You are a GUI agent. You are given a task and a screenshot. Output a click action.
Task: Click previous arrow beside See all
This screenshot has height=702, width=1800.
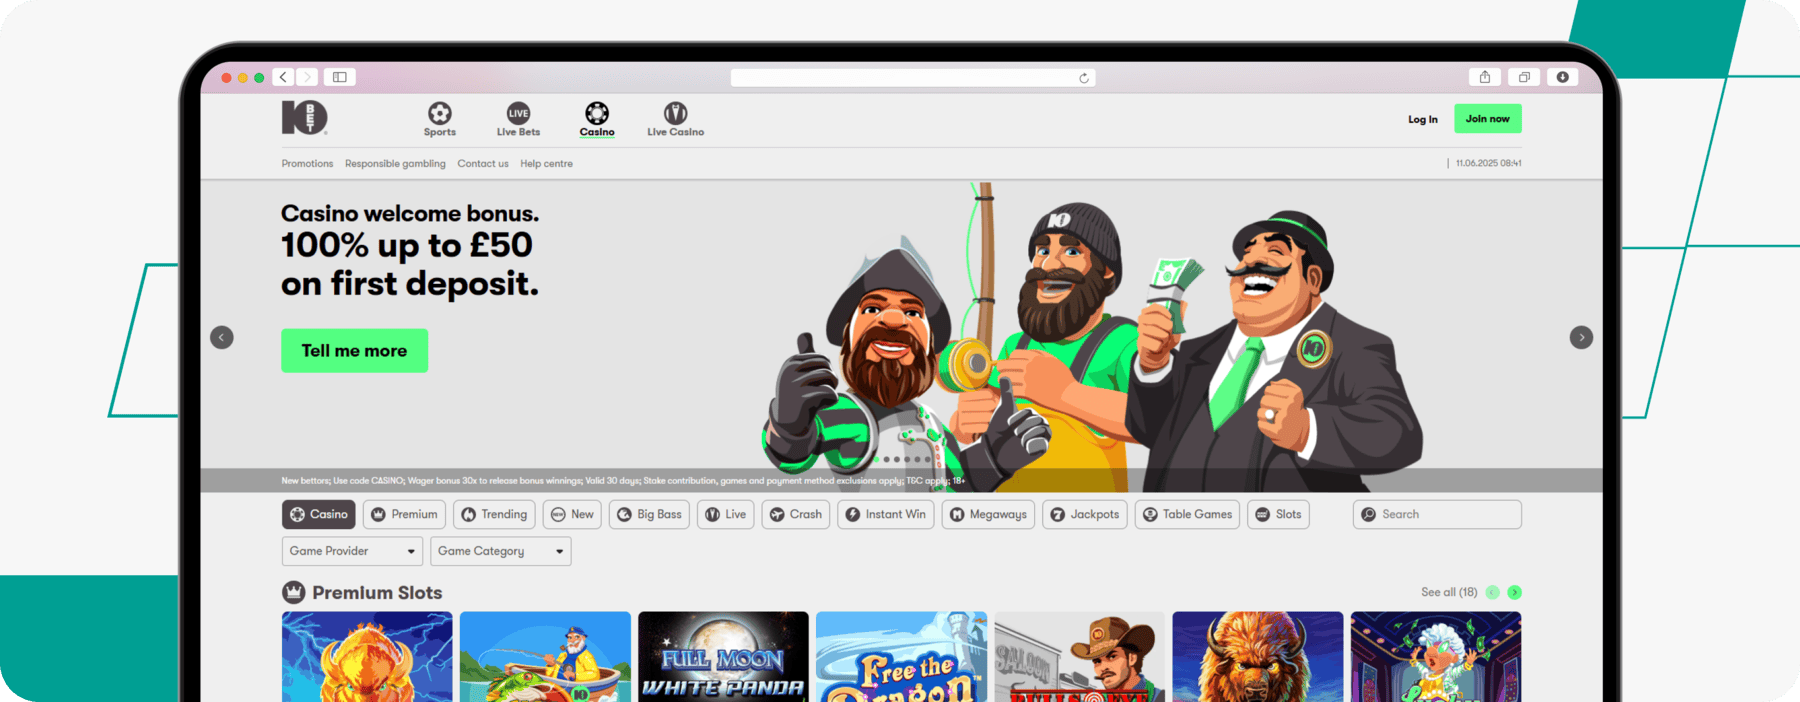coord(1492,592)
